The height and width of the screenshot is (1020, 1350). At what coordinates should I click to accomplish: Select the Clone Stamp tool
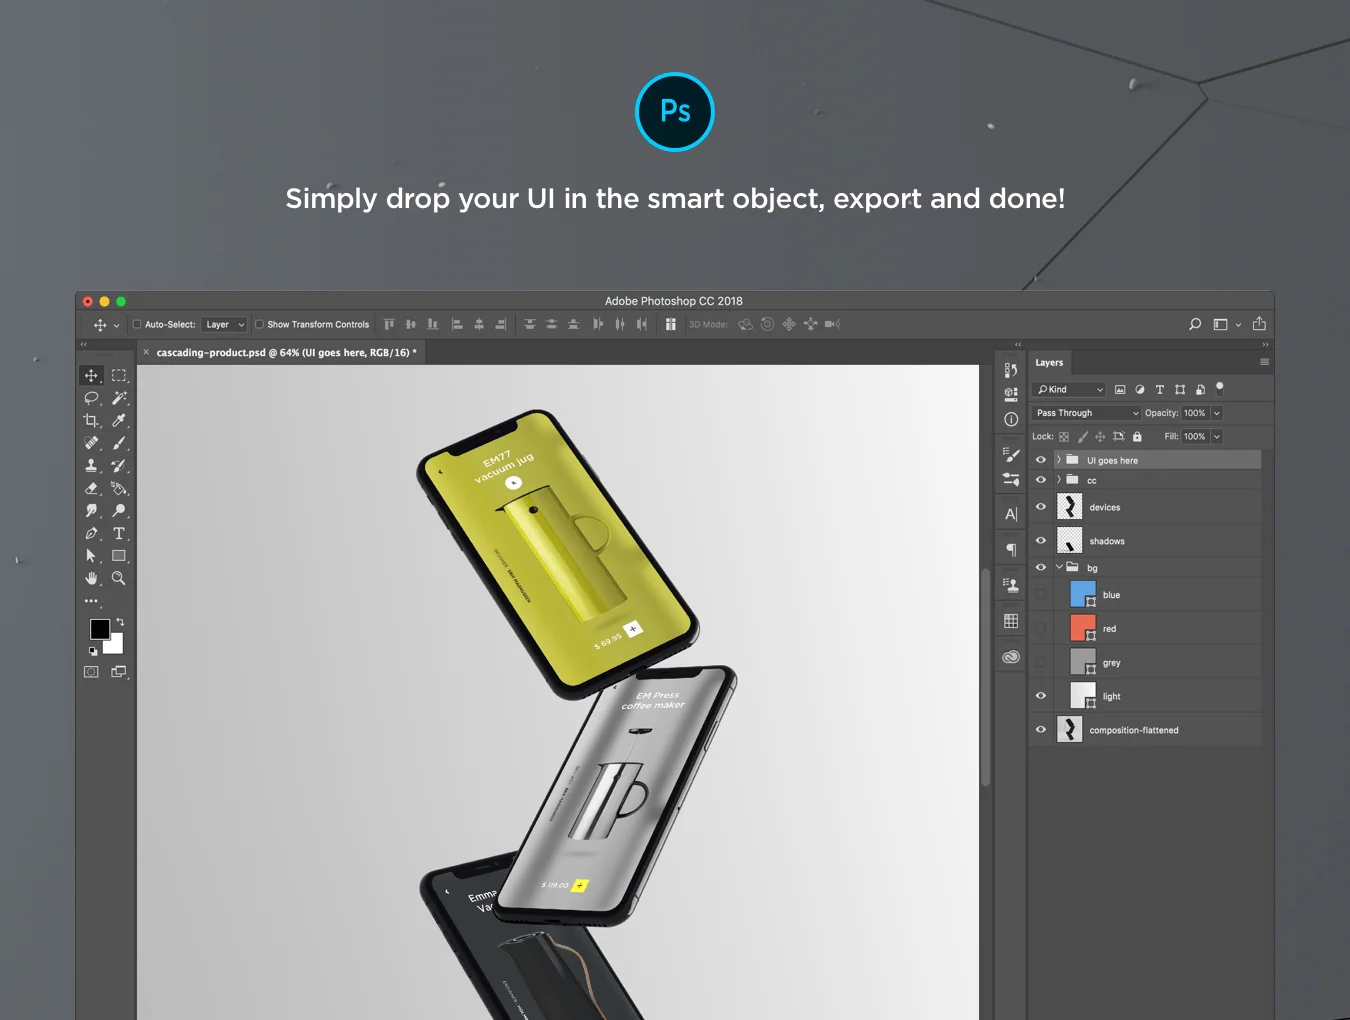tap(91, 466)
